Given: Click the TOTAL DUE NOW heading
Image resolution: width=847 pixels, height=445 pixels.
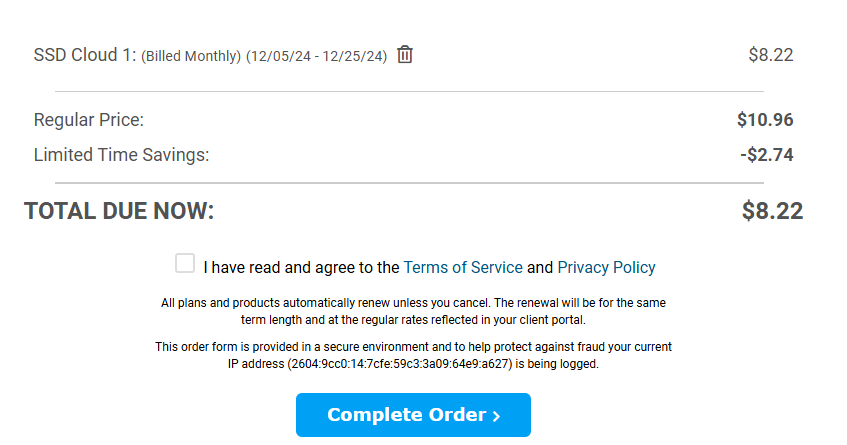Looking at the screenshot, I should click(119, 211).
